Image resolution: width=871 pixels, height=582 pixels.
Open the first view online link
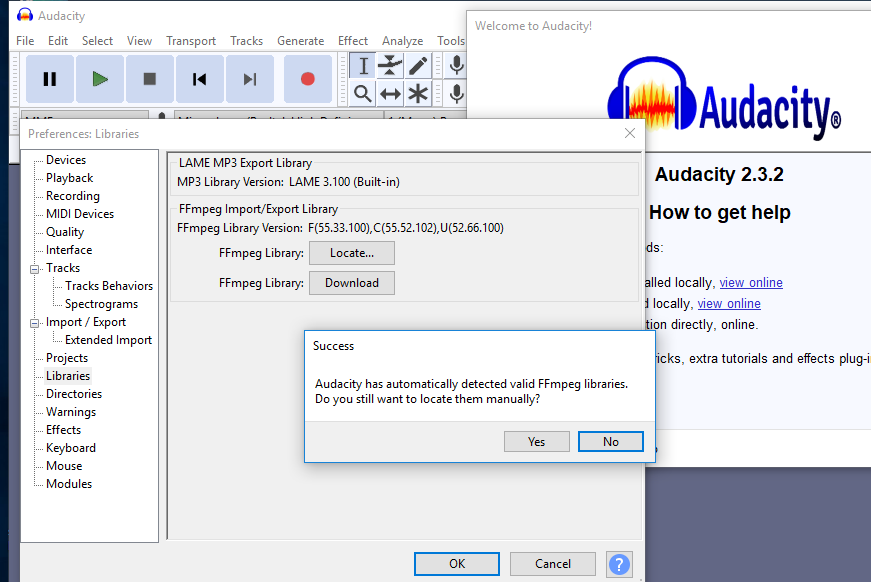tap(751, 283)
